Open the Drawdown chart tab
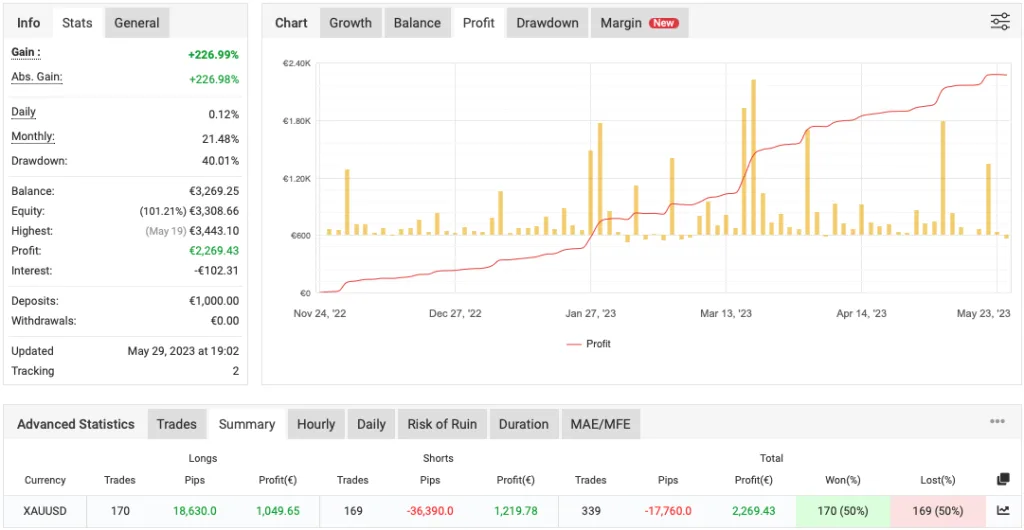The image size is (1024, 530). pyautogui.click(x=547, y=23)
